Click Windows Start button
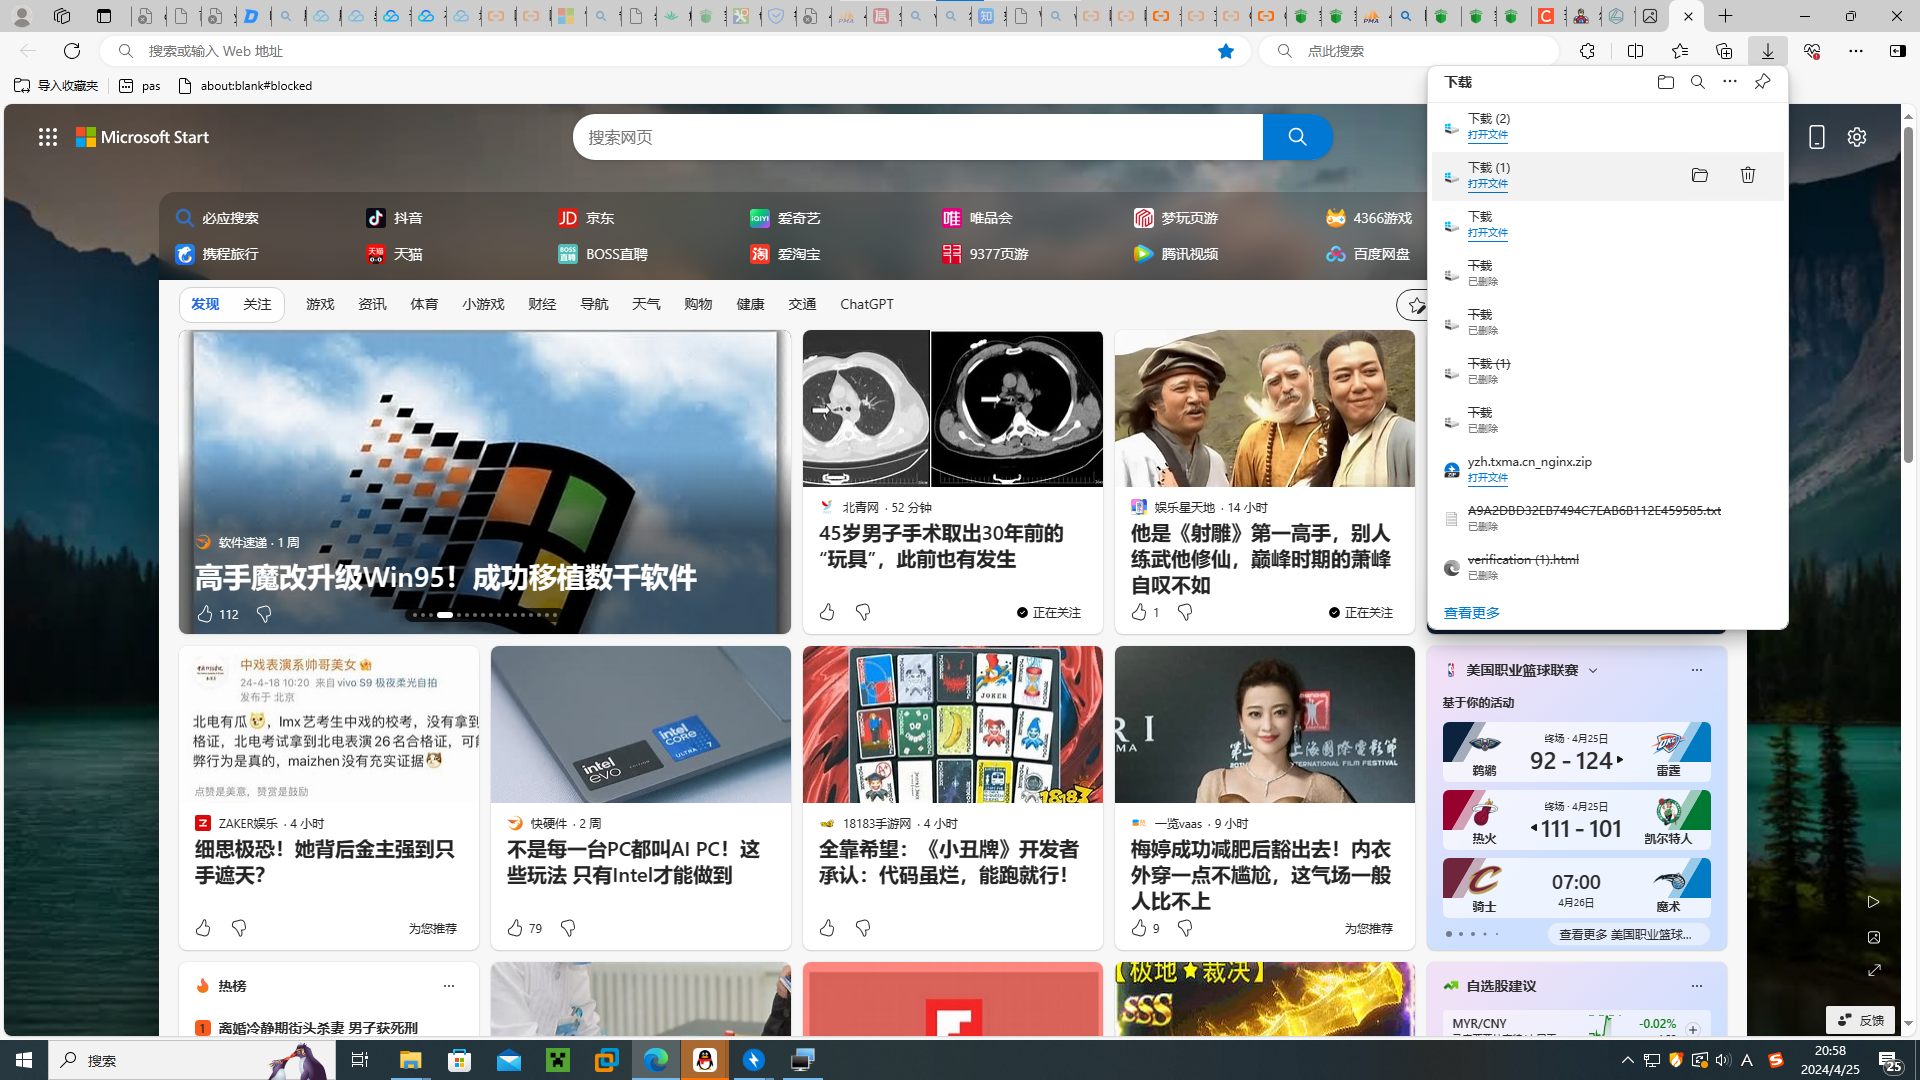 tap(24, 1060)
